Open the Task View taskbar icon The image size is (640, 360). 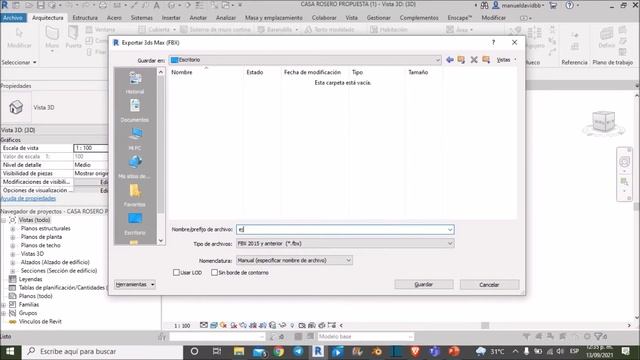tap(217, 351)
